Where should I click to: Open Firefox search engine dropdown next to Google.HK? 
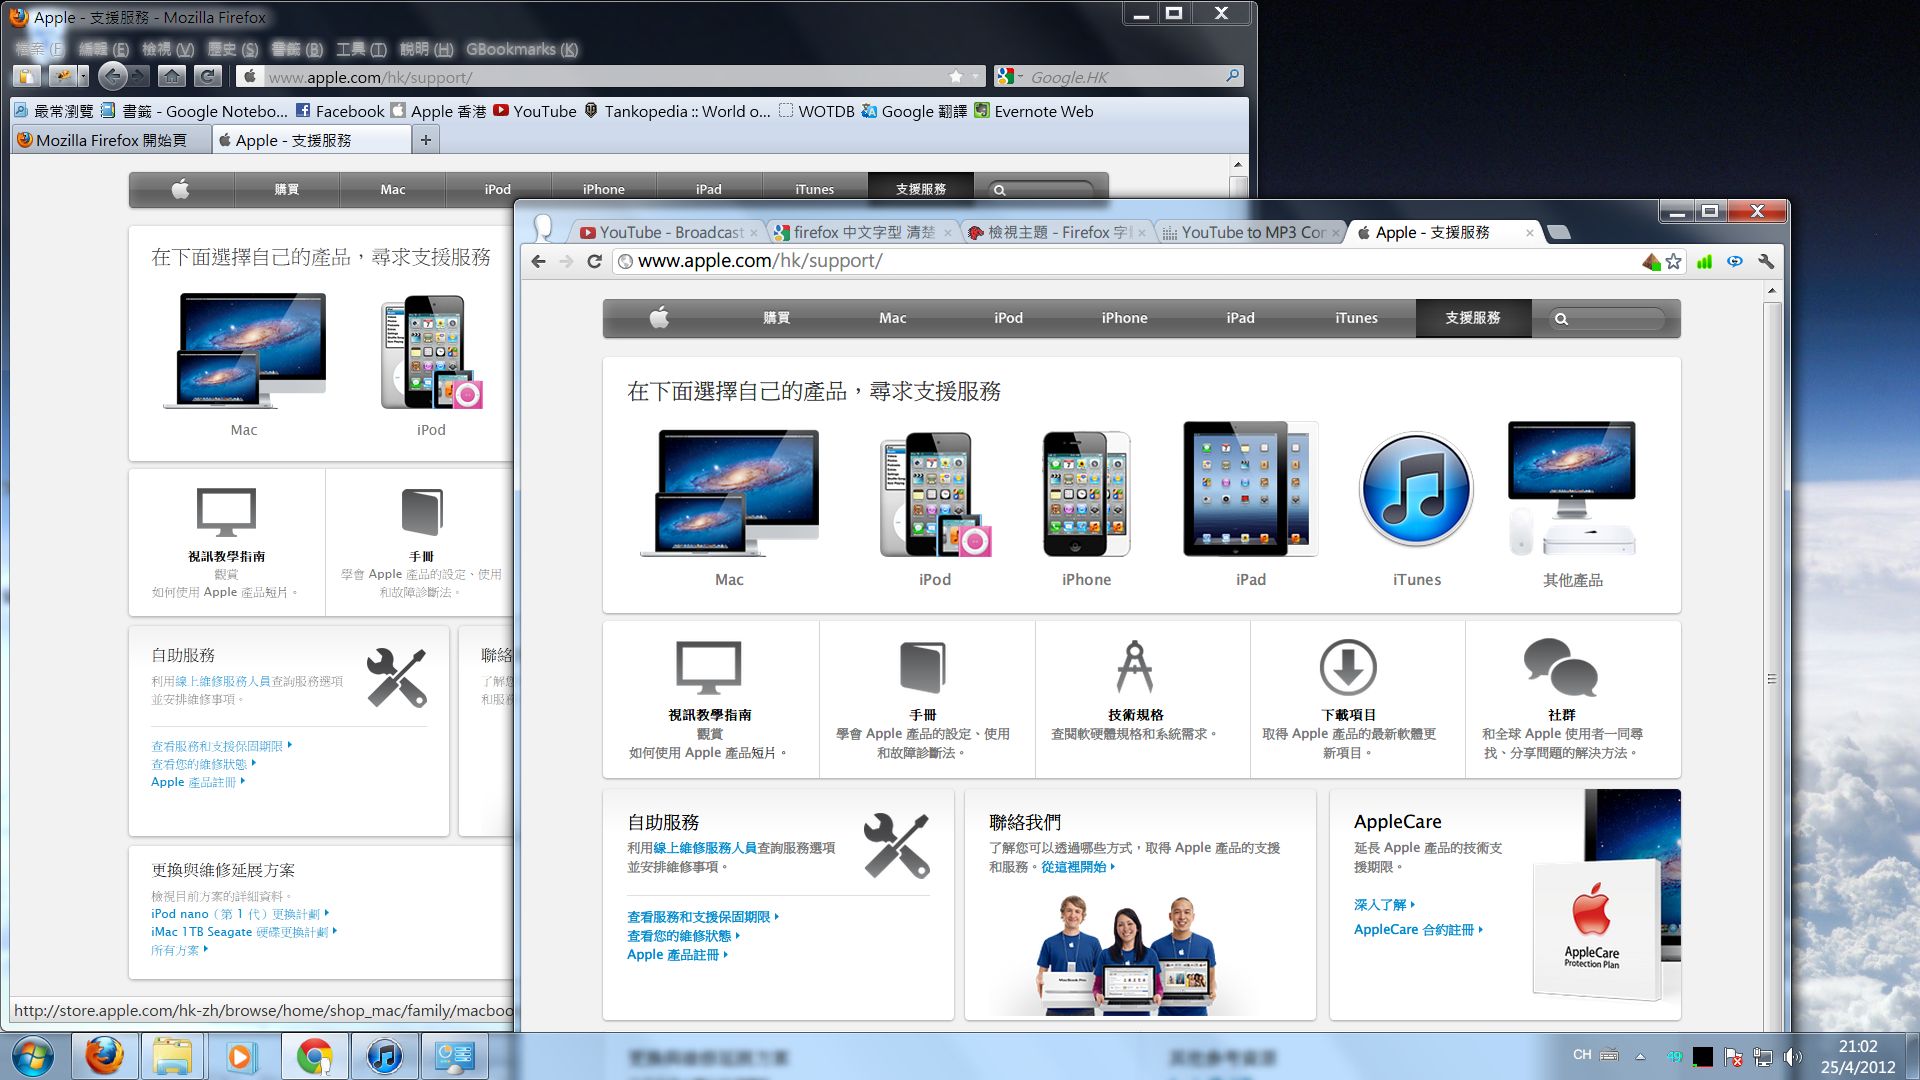pos(1008,77)
